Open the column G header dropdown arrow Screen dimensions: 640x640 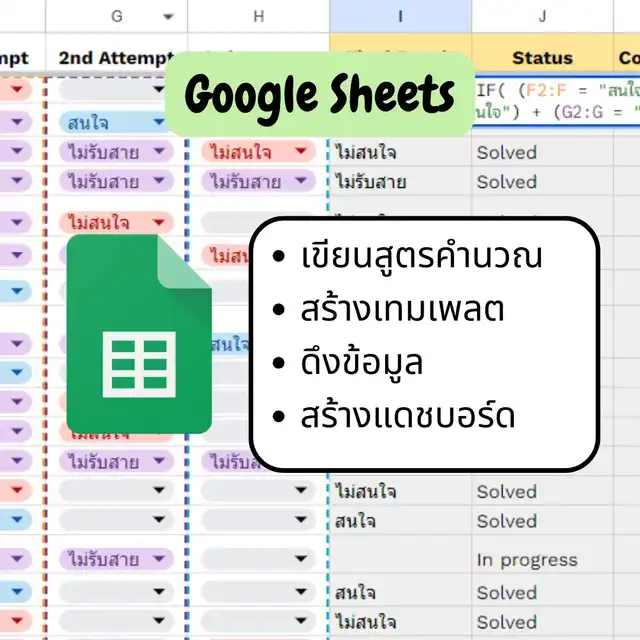pyautogui.click(x=168, y=16)
